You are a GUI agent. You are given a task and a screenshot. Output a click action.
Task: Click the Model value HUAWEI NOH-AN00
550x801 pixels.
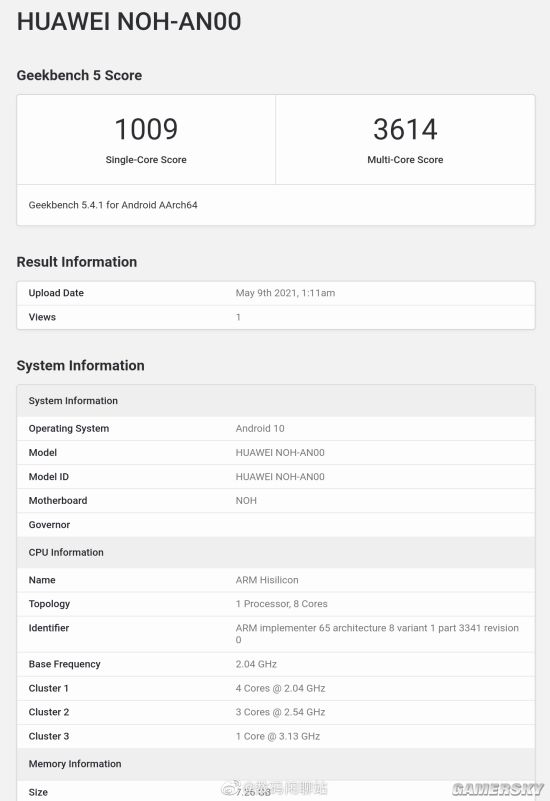pos(280,453)
